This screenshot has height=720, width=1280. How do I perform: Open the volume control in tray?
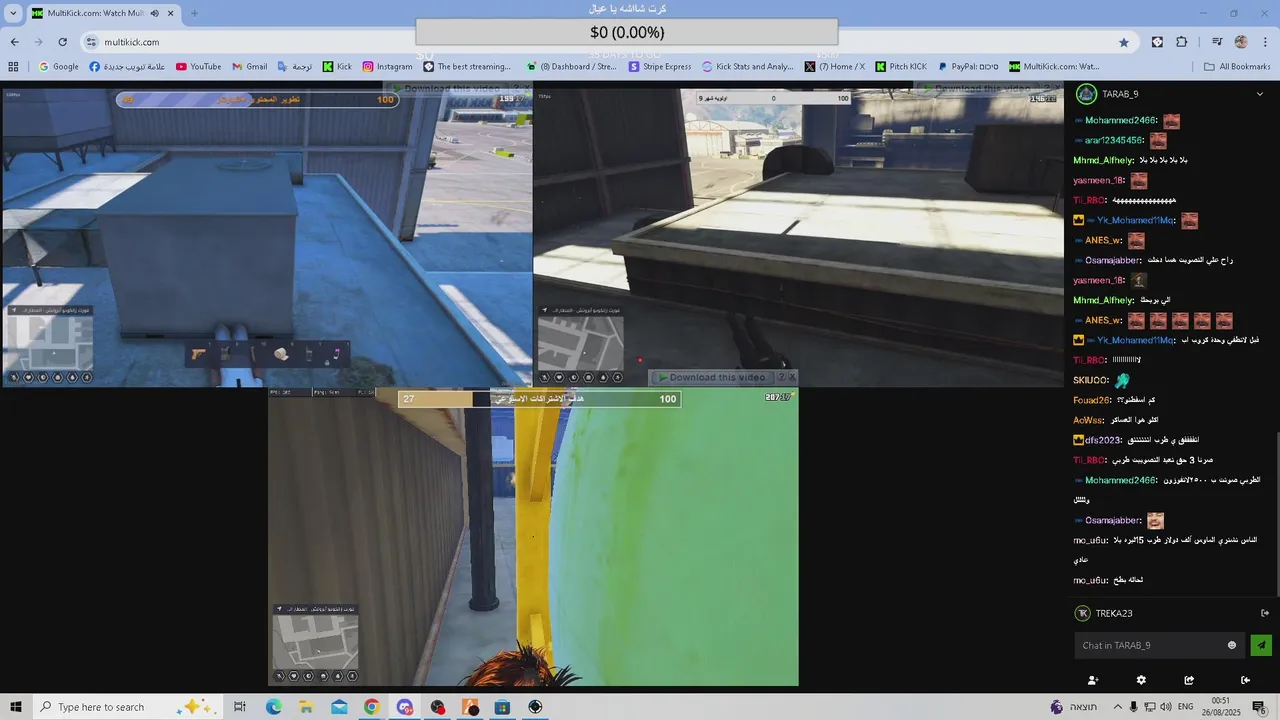click(x=1166, y=707)
